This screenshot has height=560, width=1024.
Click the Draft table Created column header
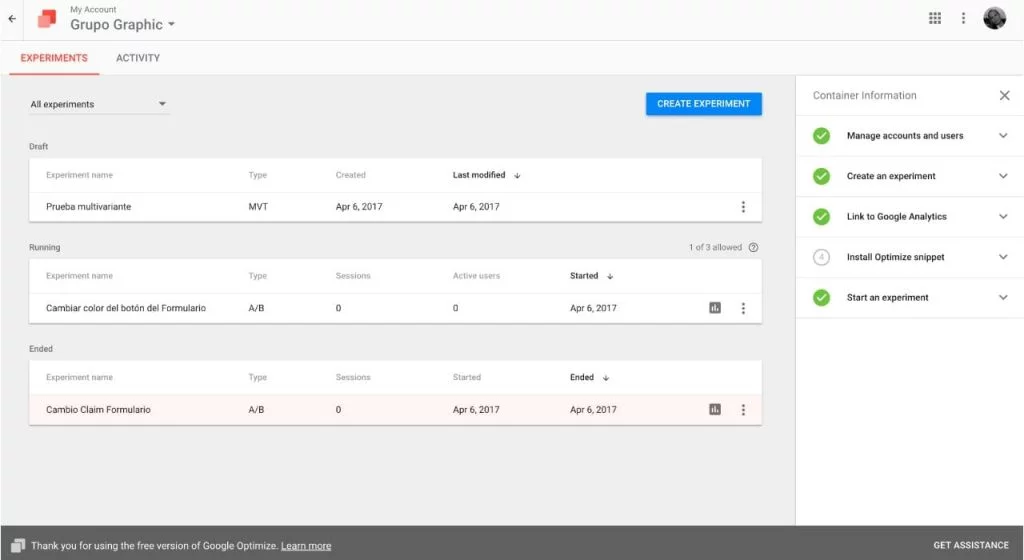point(351,175)
